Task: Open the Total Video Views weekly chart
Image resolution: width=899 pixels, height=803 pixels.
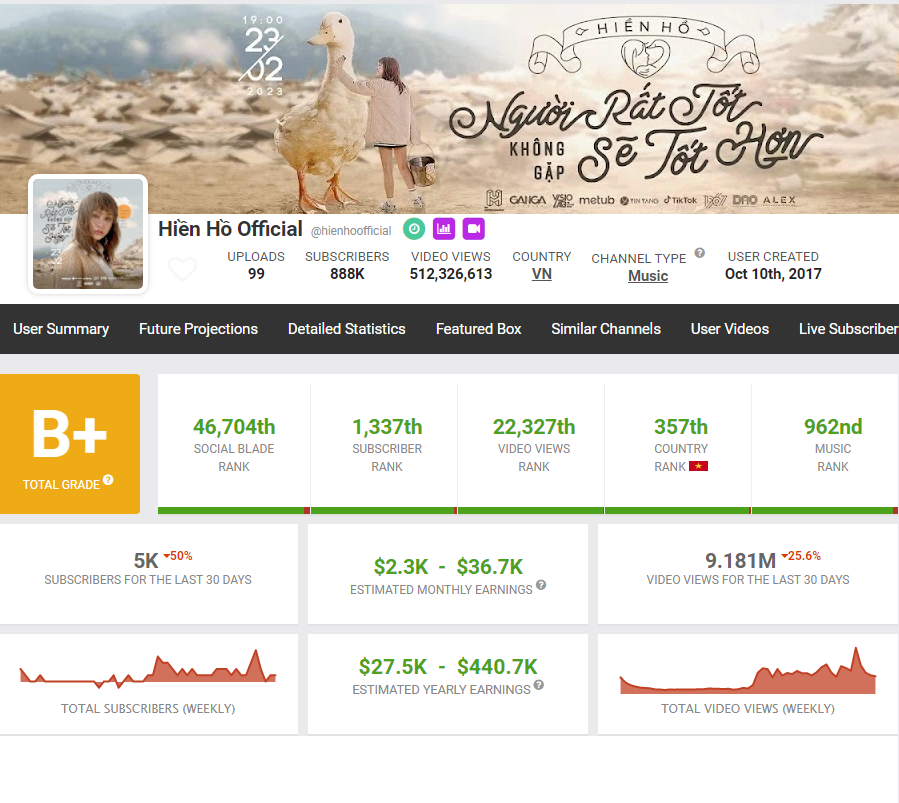Action: coord(748,671)
